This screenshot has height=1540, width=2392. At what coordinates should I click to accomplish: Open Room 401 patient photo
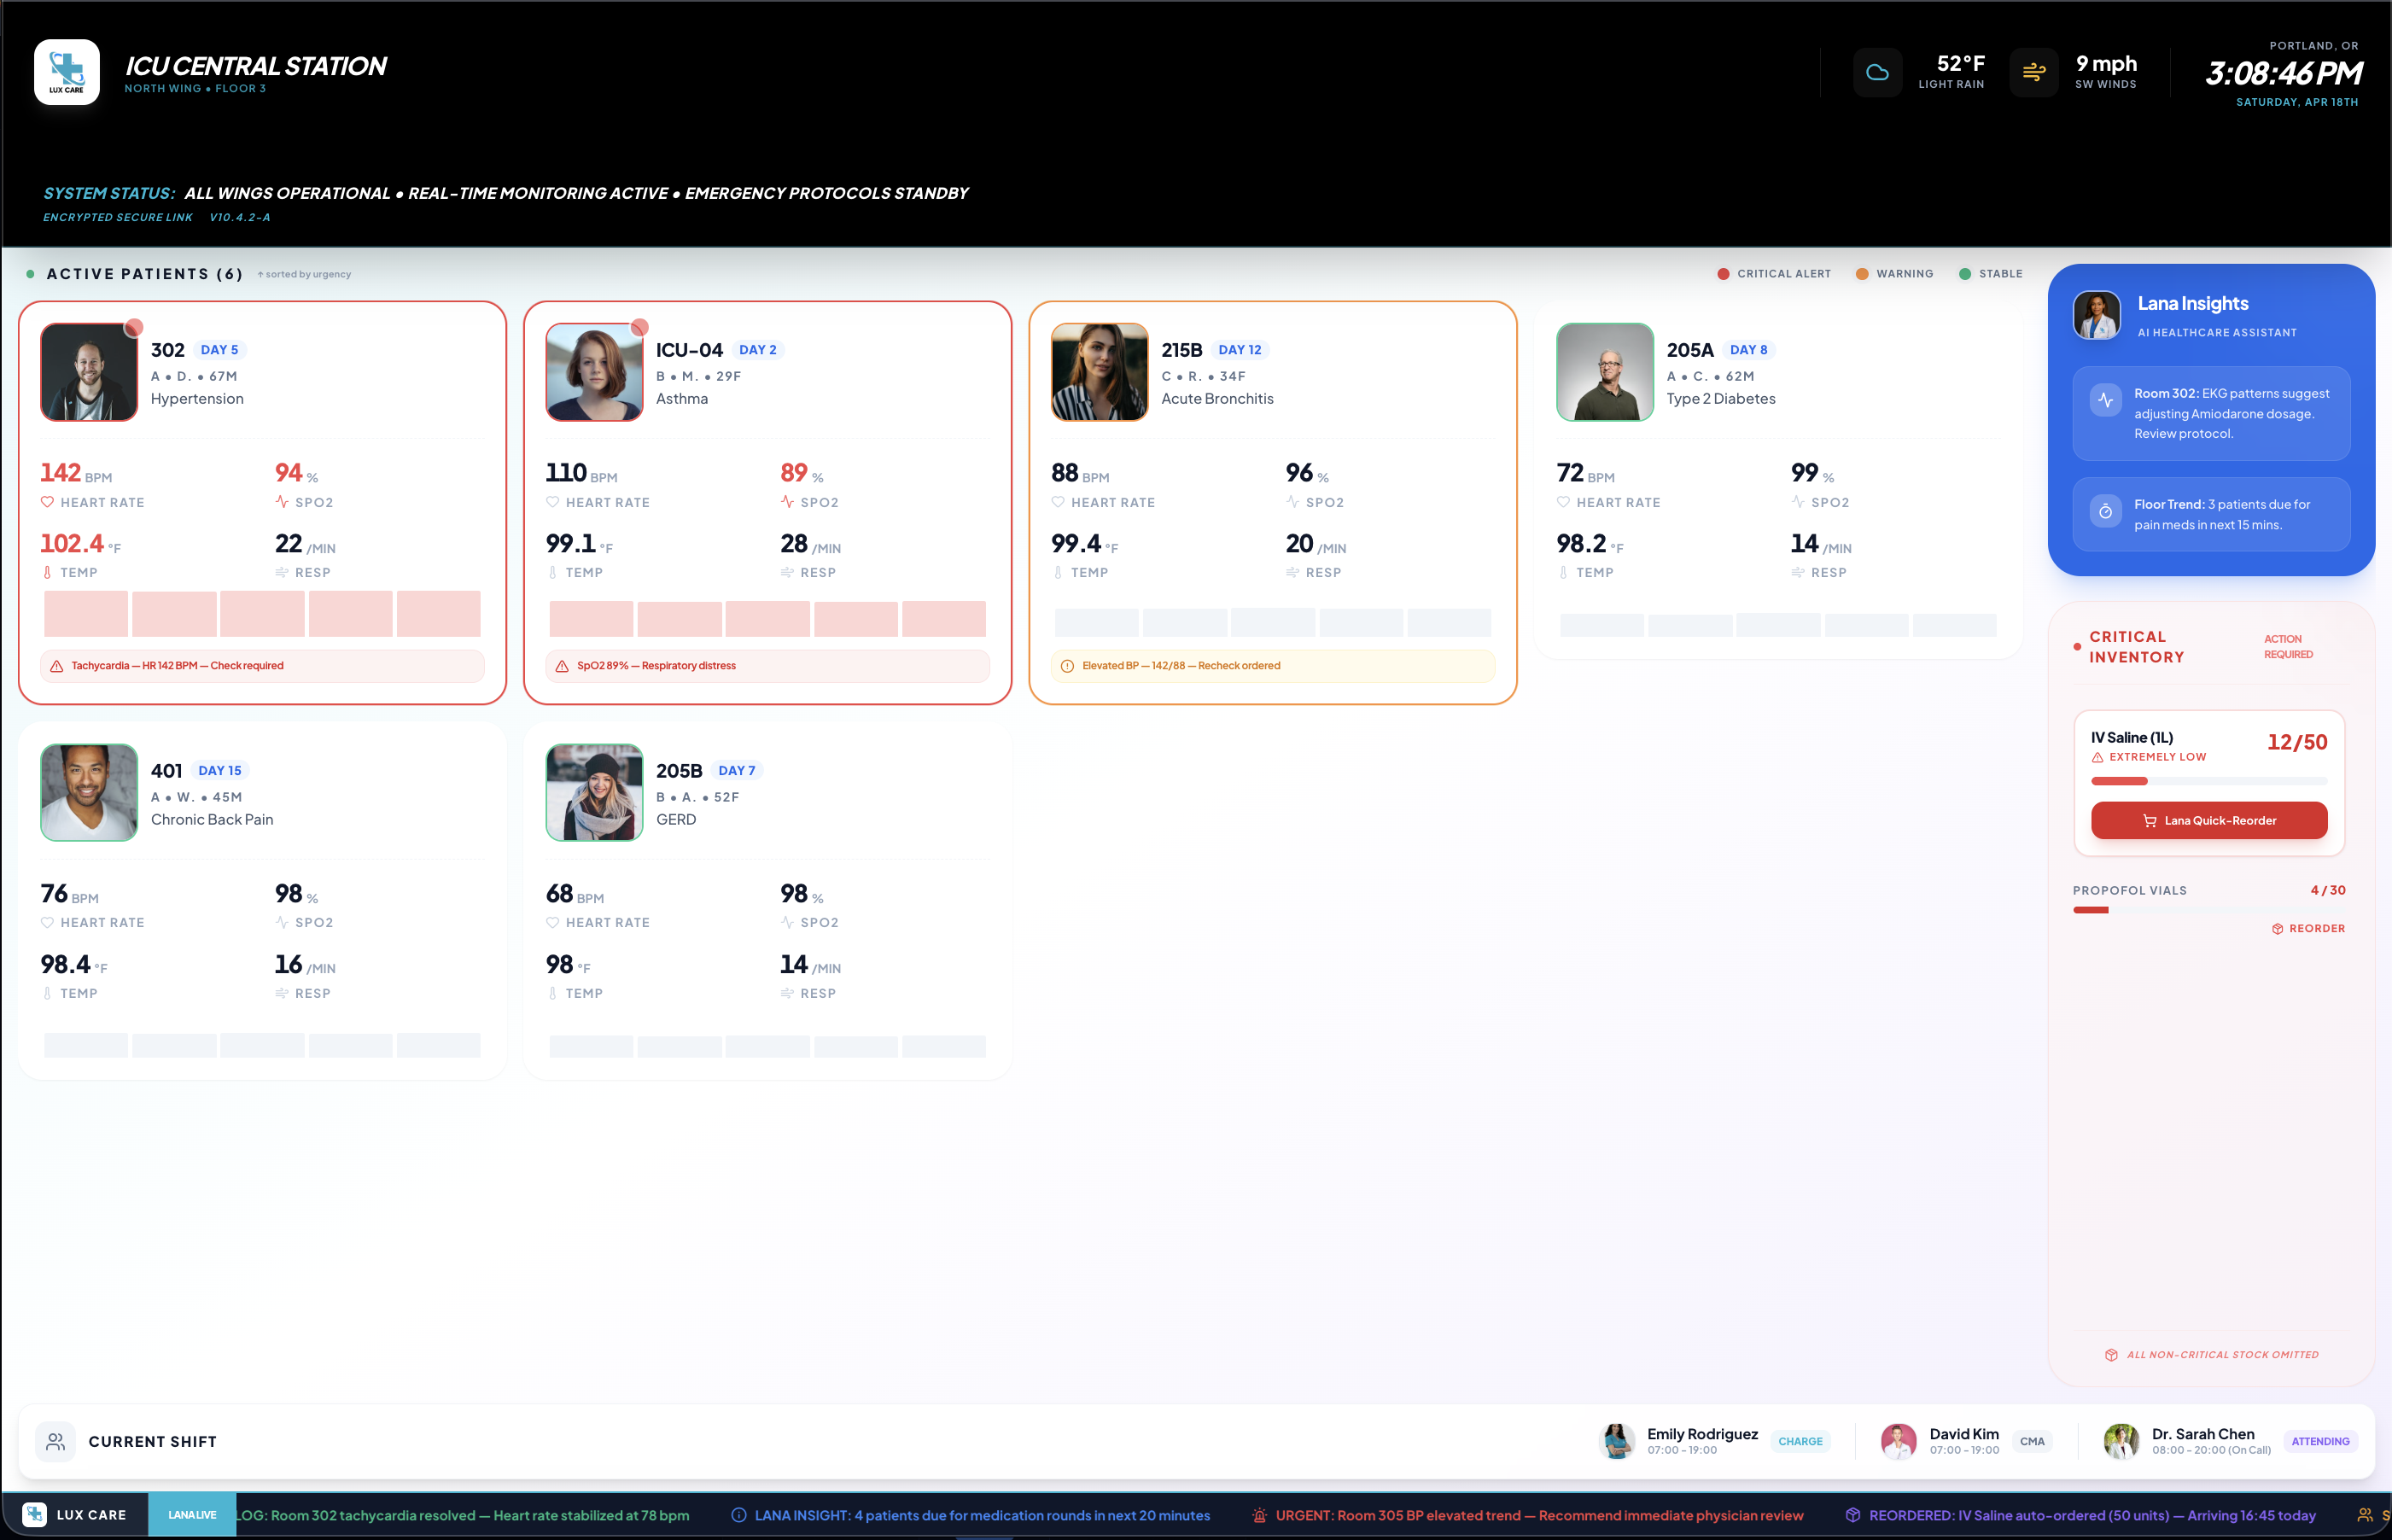(x=89, y=793)
